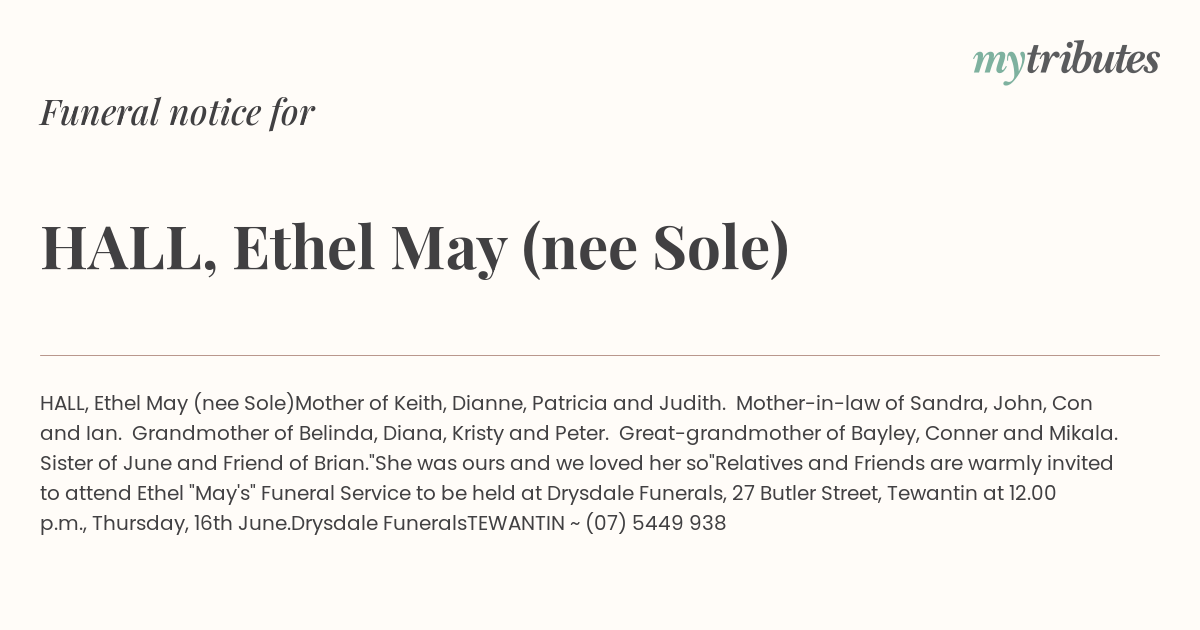This screenshot has width=1200, height=630.
Task: Click the mytributes logo
Action: point(1066,61)
